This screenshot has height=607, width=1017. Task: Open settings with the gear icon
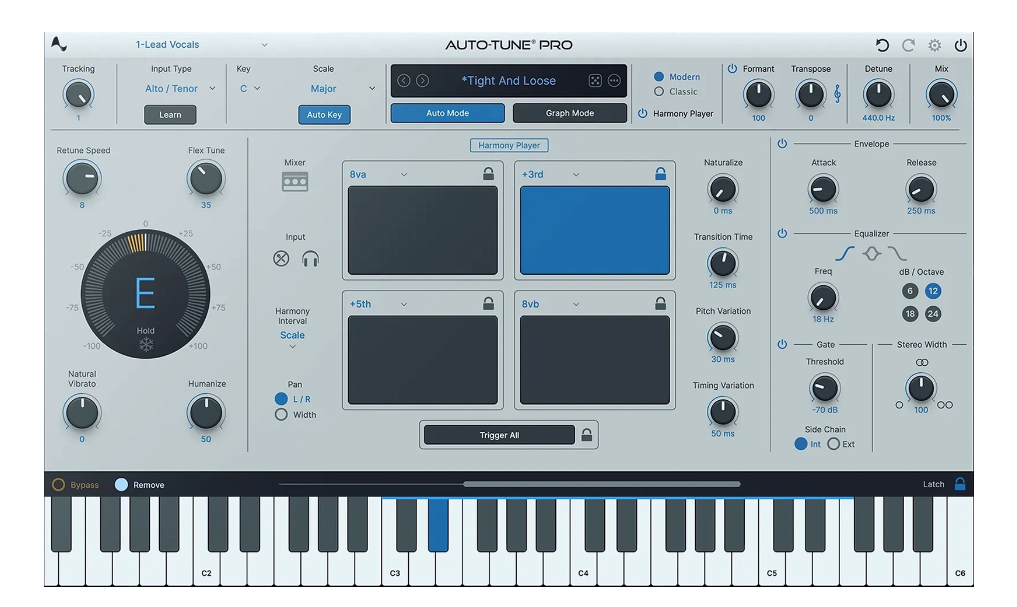pyautogui.click(x=935, y=45)
